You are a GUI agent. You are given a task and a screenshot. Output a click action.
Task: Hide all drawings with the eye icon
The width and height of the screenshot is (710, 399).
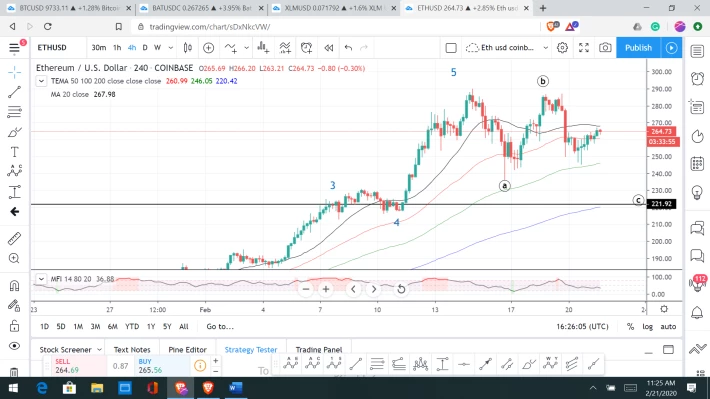click(x=14, y=346)
